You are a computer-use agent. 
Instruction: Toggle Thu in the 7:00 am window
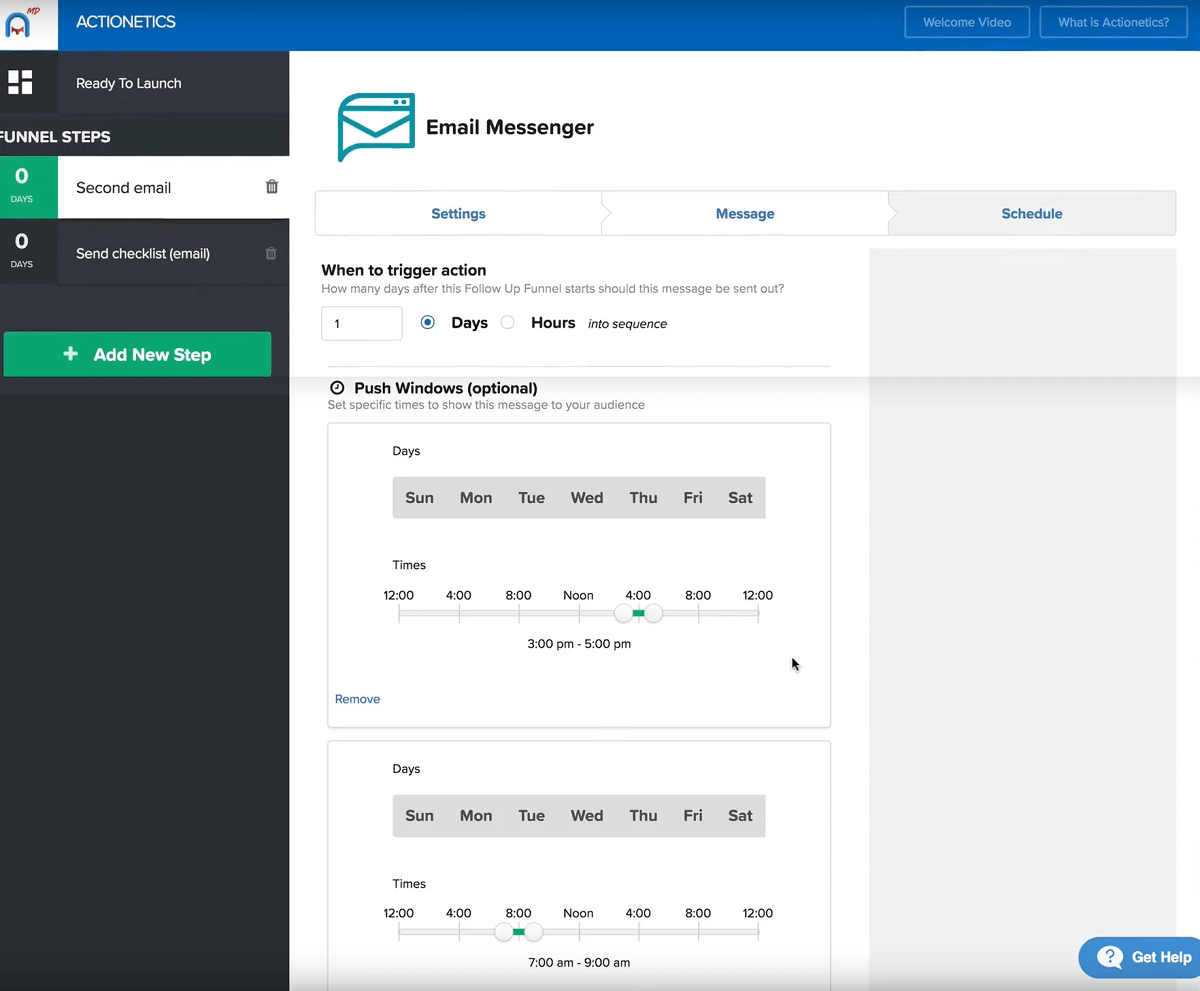point(643,816)
